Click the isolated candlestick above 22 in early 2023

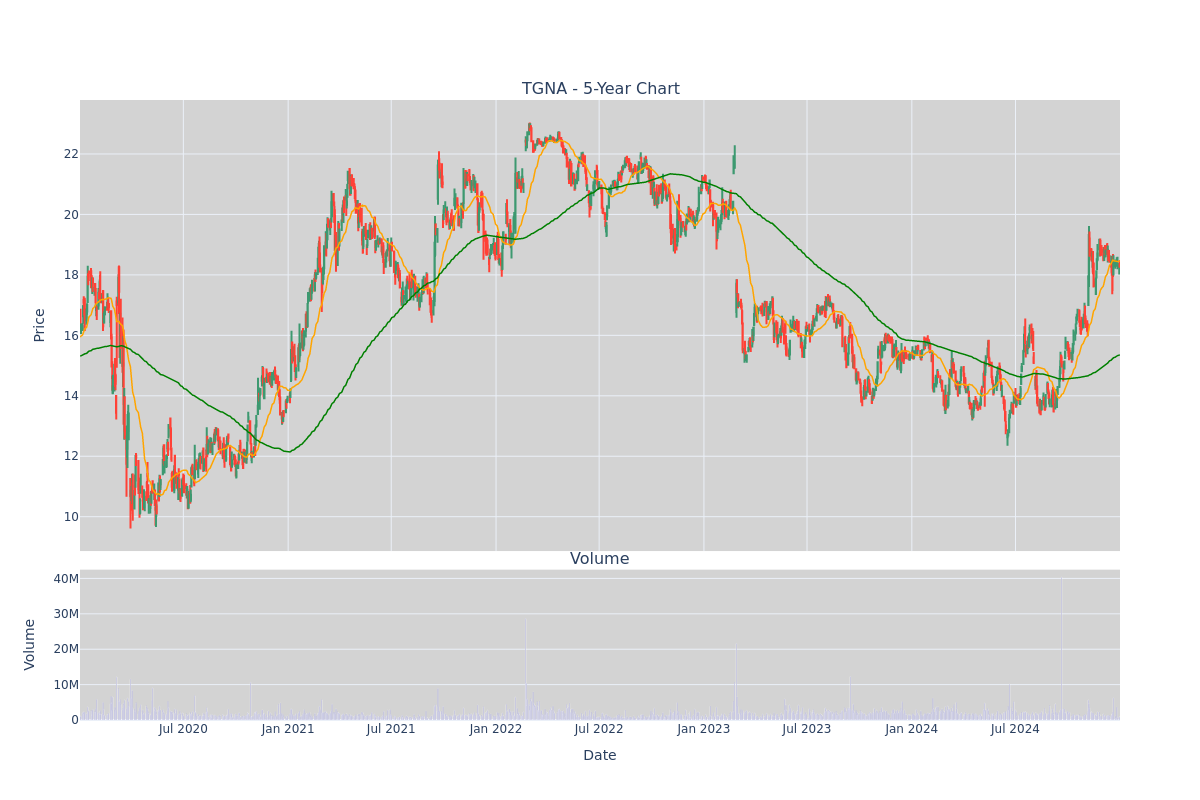[734, 159]
